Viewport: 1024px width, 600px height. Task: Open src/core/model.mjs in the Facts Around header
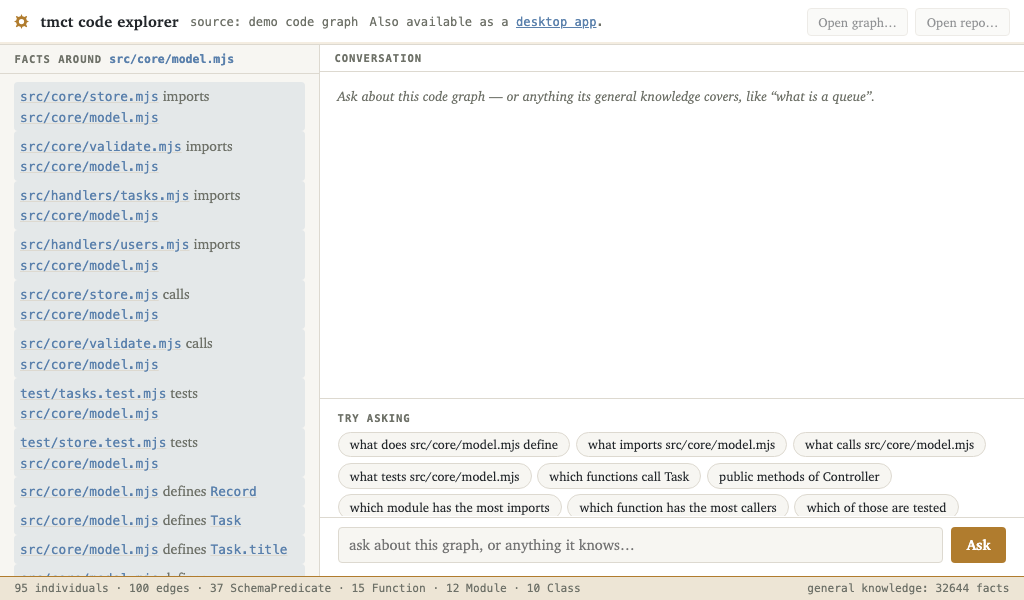coord(171,59)
